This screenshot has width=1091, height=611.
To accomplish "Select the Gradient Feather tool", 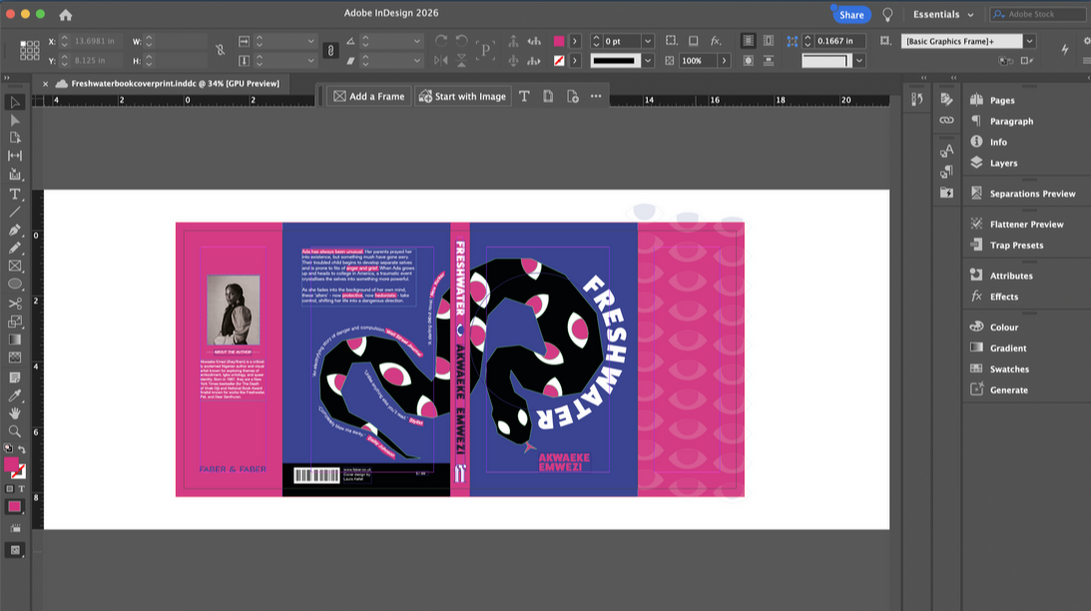I will [x=15, y=357].
